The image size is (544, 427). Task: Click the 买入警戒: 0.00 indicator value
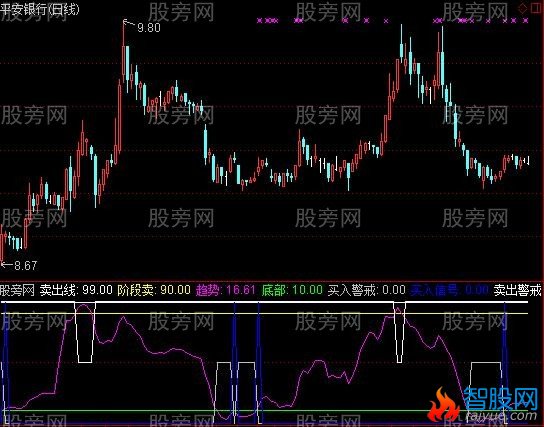tap(367, 290)
